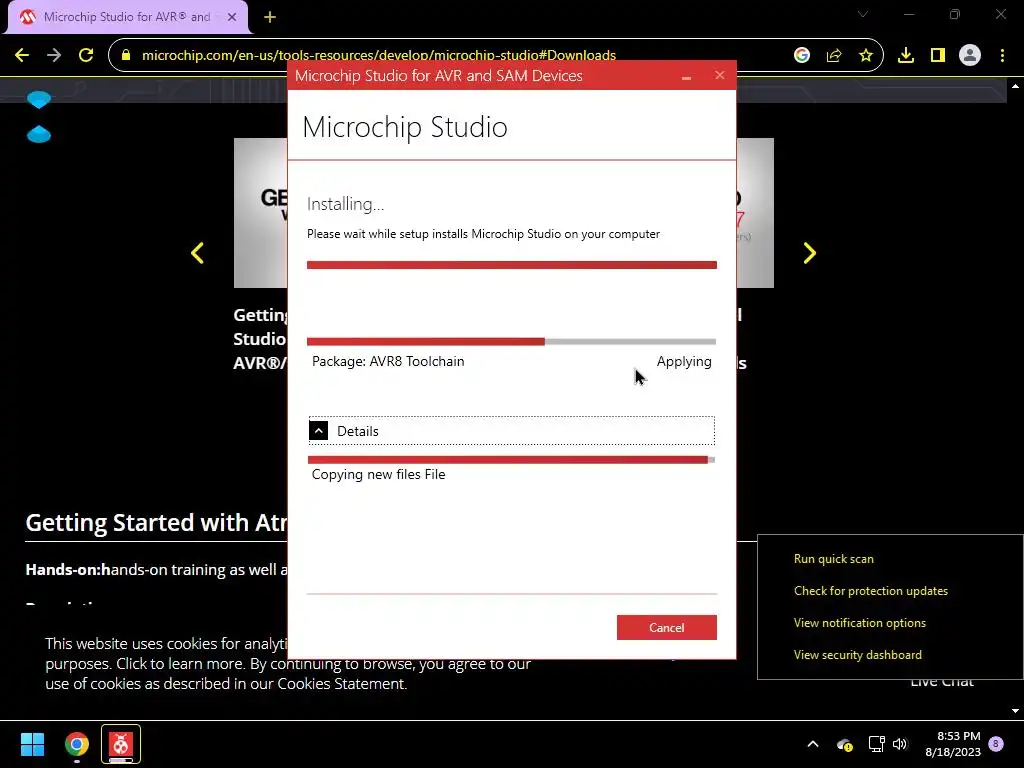
Task: Open Chrome from the taskbar
Action: [76, 744]
